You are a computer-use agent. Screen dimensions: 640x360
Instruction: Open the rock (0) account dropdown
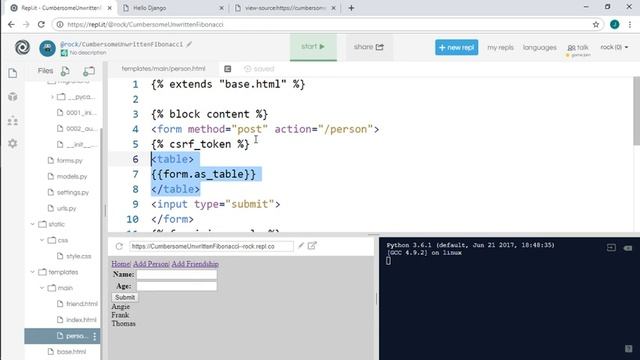point(614,47)
